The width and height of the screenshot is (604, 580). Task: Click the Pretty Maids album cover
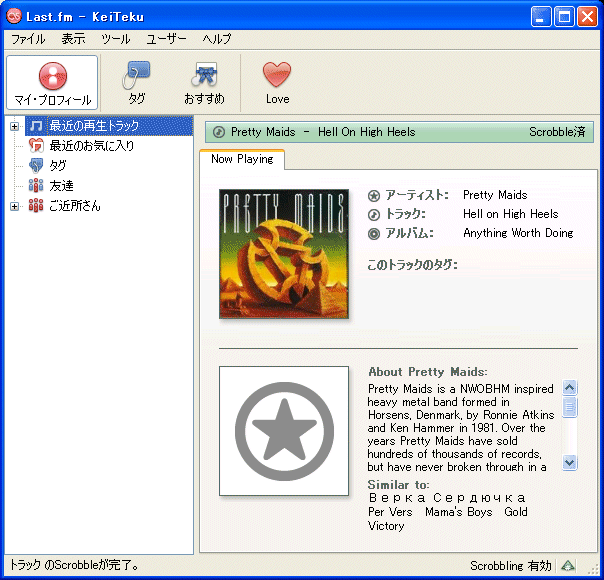(284, 254)
